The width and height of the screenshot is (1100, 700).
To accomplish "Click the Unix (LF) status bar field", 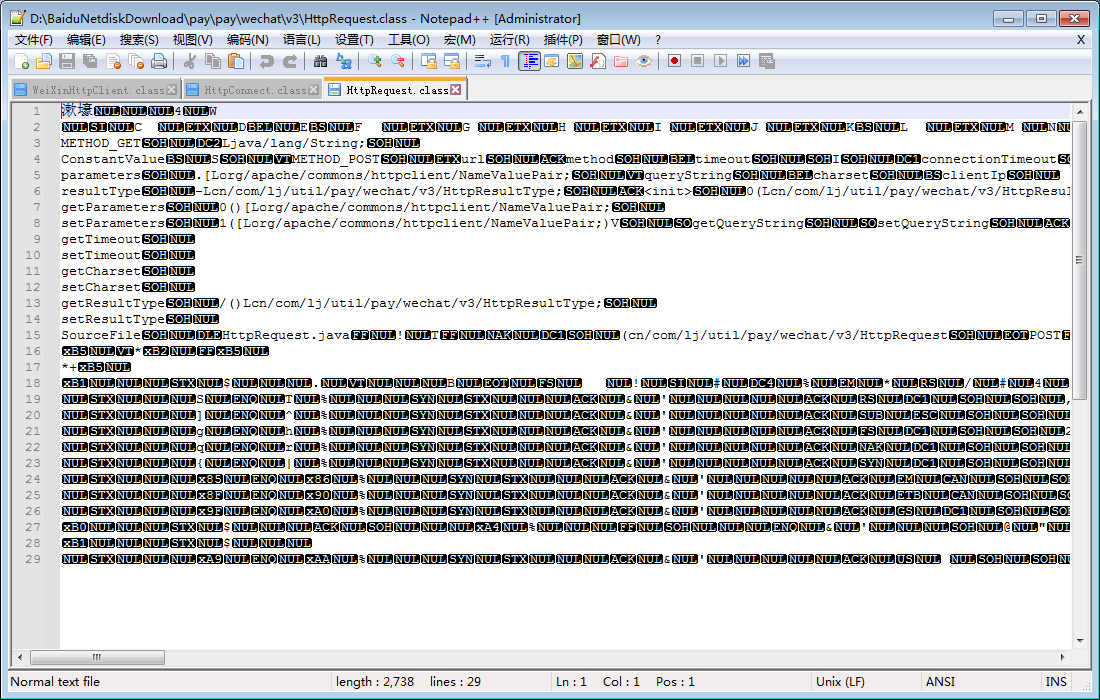I will (x=864, y=682).
